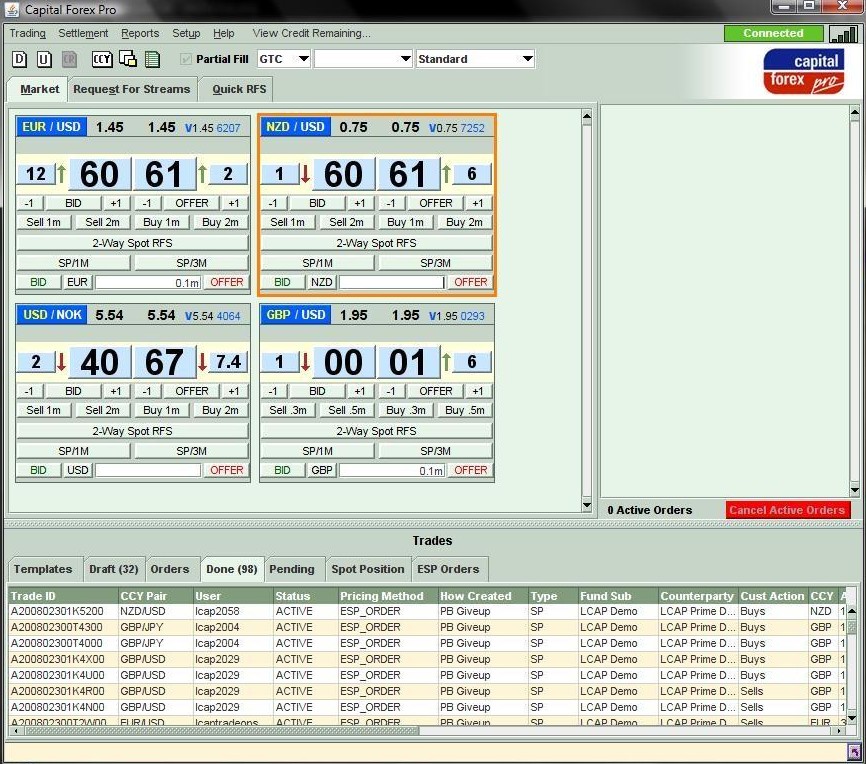Select the Market tab
866x764 pixels.
coord(39,89)
